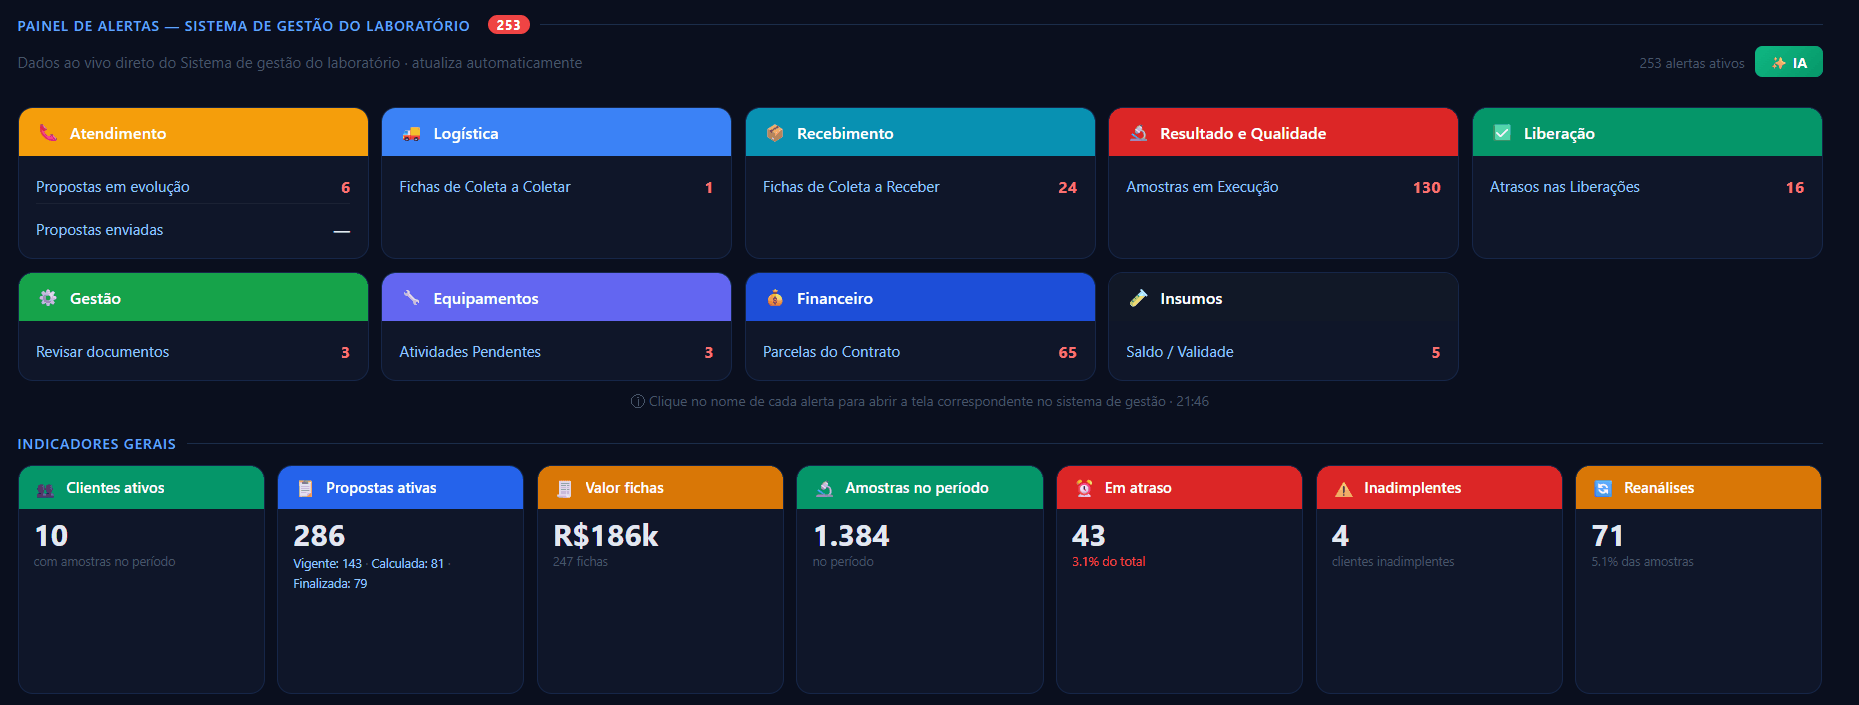Screen dimensions: 1859x705
Task: Click the alarm clock icon in Em atraso
Action: 1084,488
